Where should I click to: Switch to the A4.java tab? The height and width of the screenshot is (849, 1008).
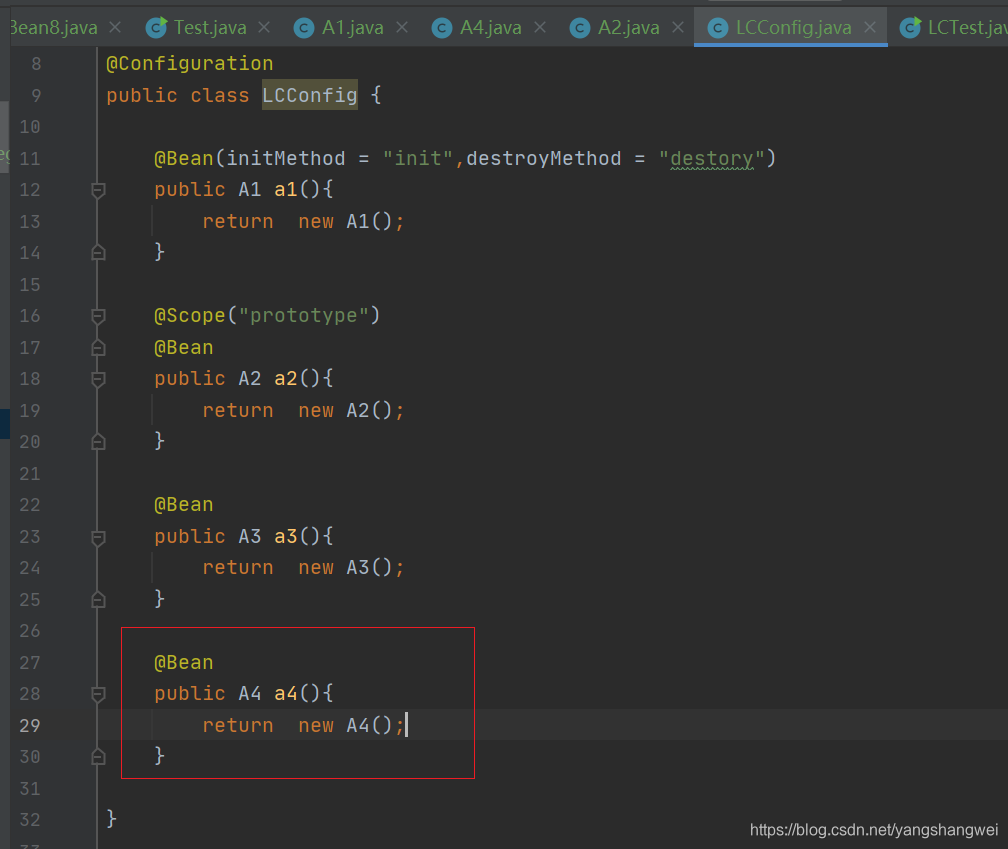click(x=490, y=28)
